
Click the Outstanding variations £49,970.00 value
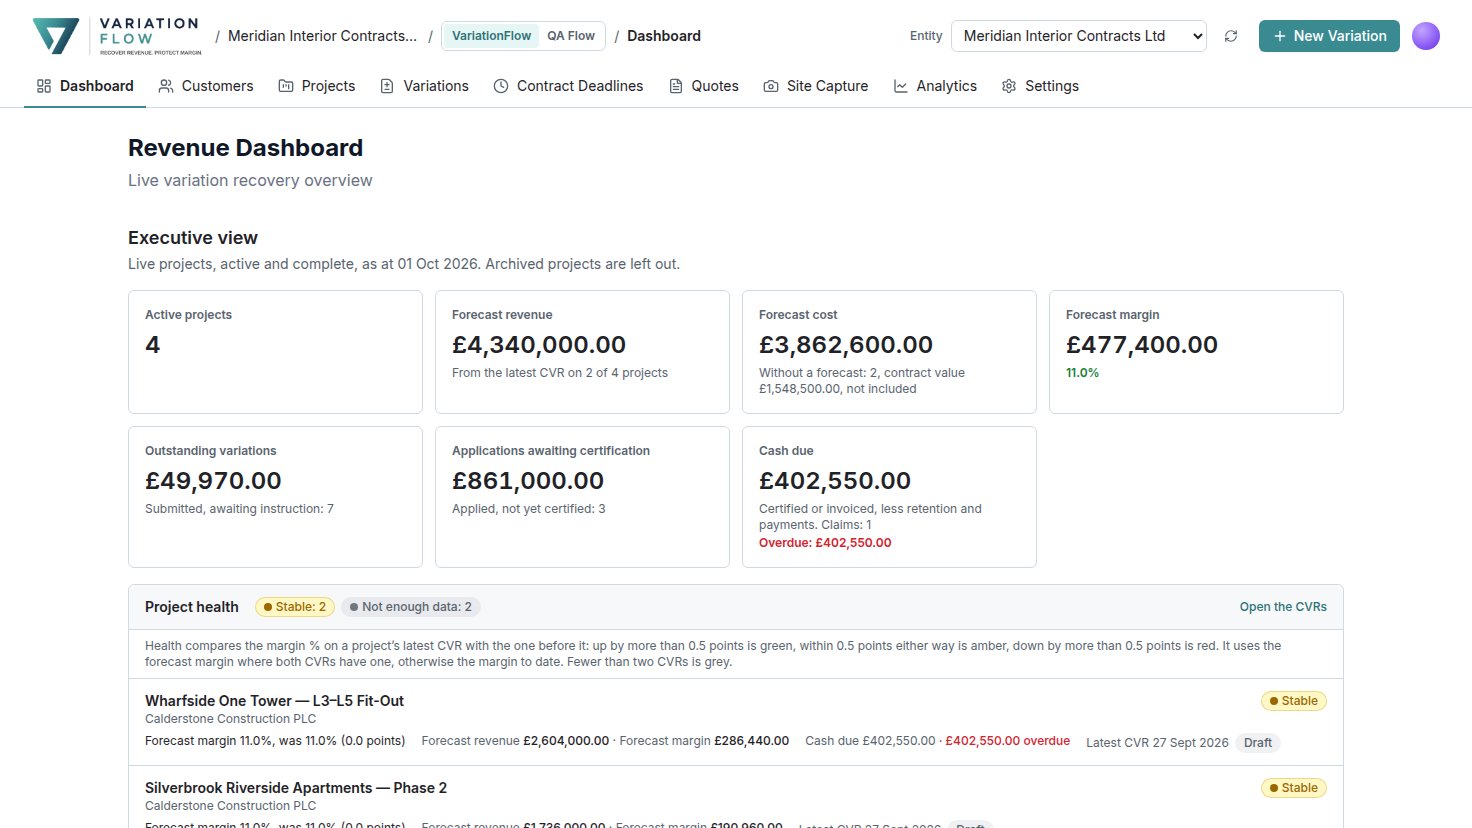click(x=213, y=481)
